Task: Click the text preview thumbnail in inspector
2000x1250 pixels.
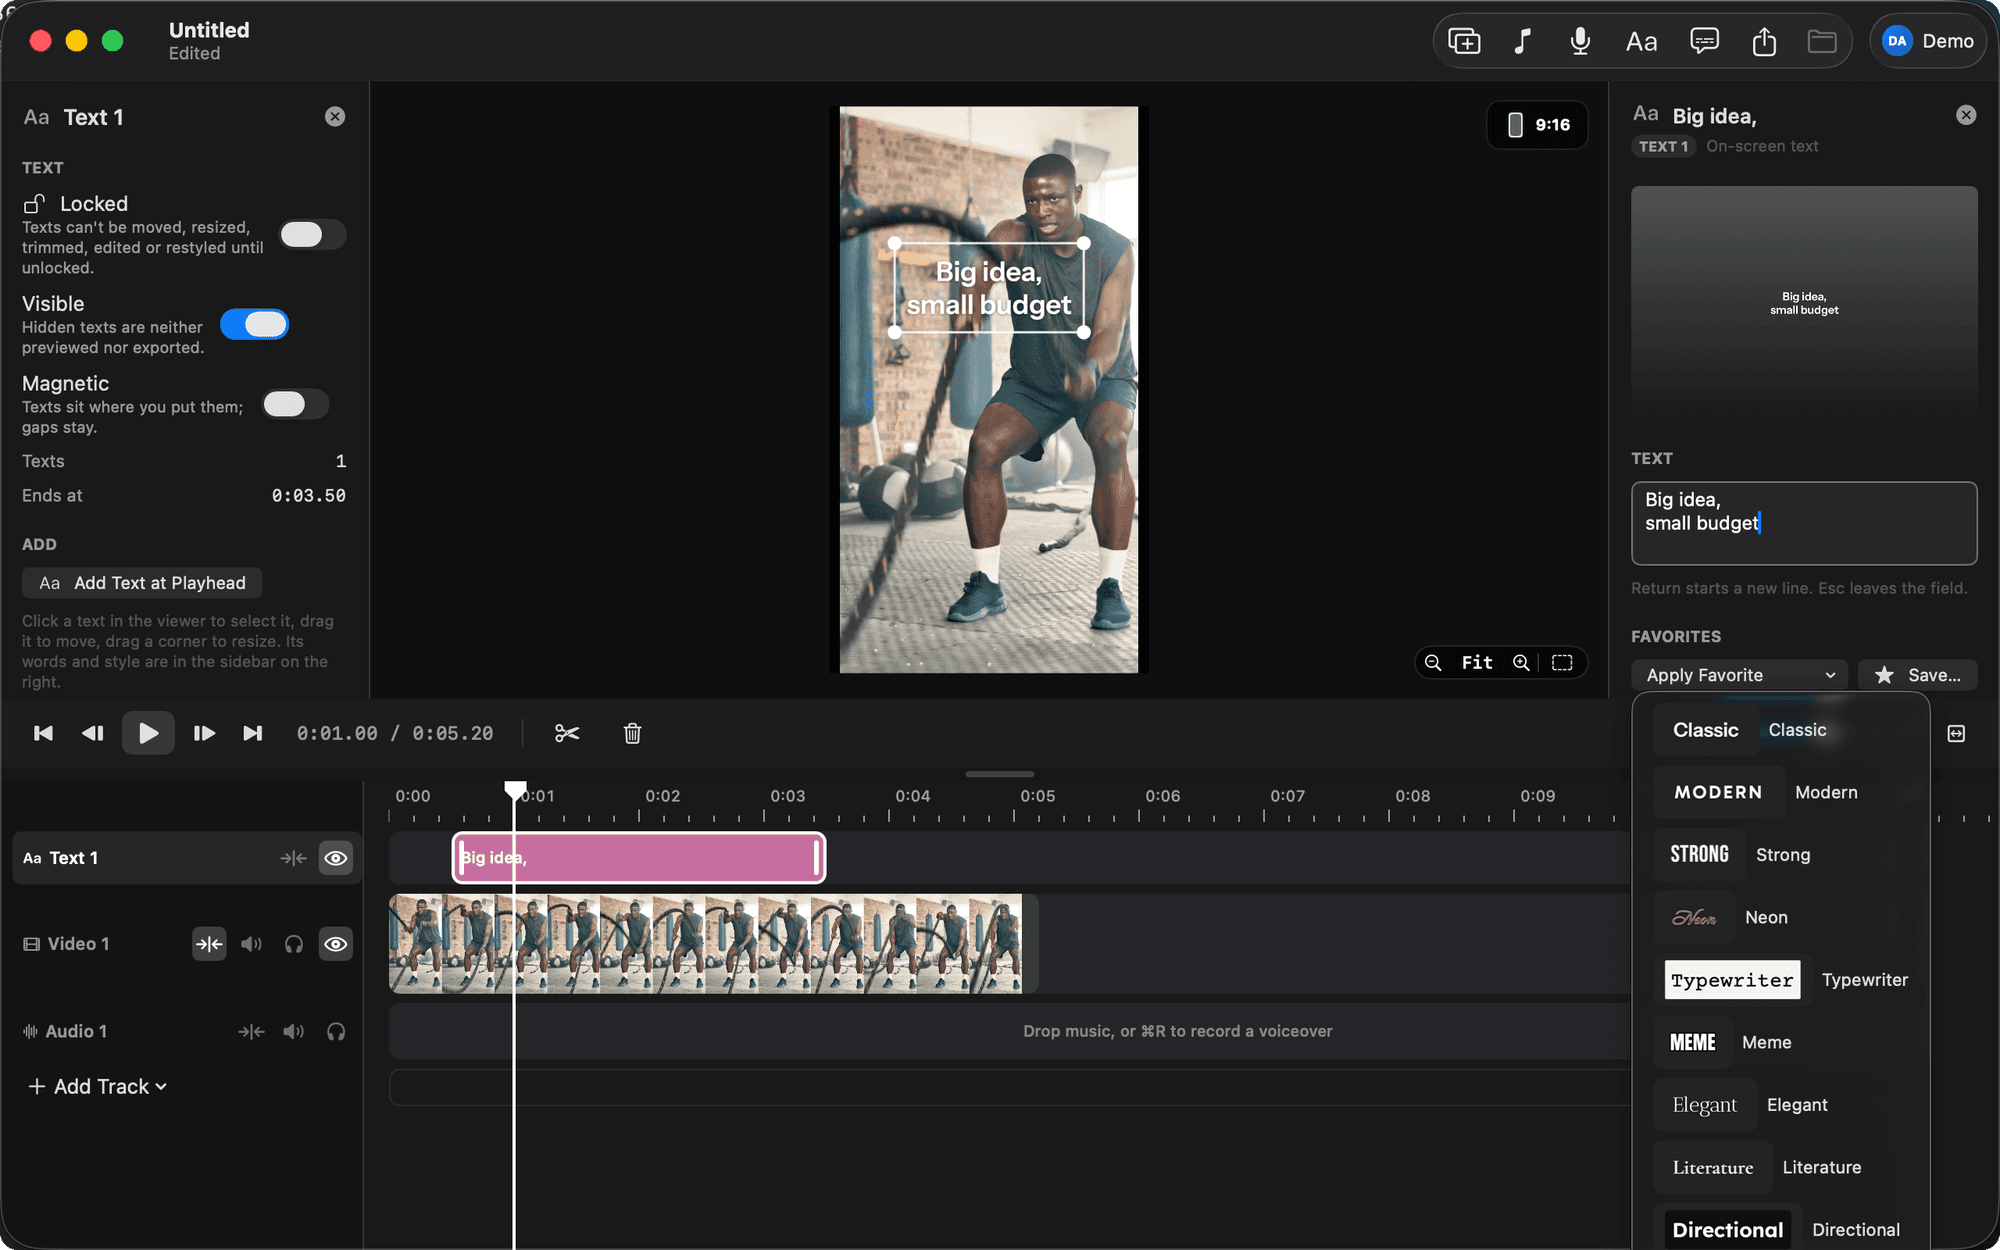Action: click(1804, 304)
